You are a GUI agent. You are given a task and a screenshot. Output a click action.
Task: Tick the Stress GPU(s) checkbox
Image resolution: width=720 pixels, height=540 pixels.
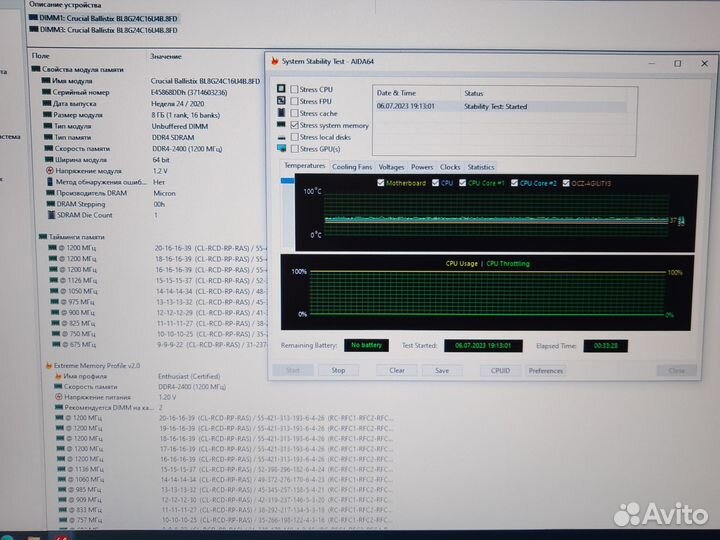(x=294, y=149)
